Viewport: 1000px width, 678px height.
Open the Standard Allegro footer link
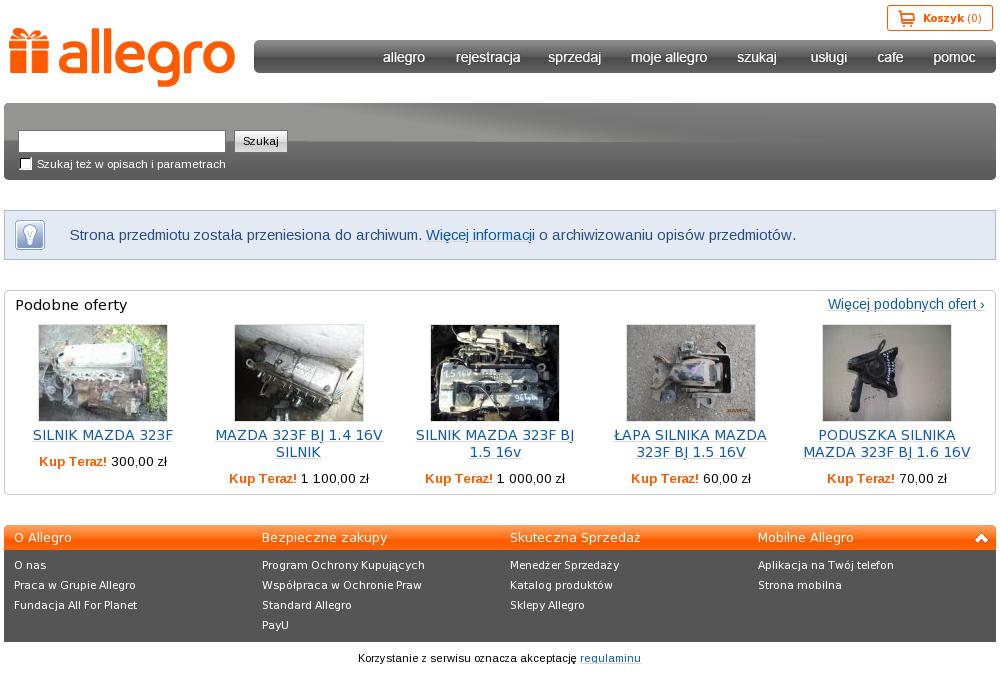coord(307,605)
